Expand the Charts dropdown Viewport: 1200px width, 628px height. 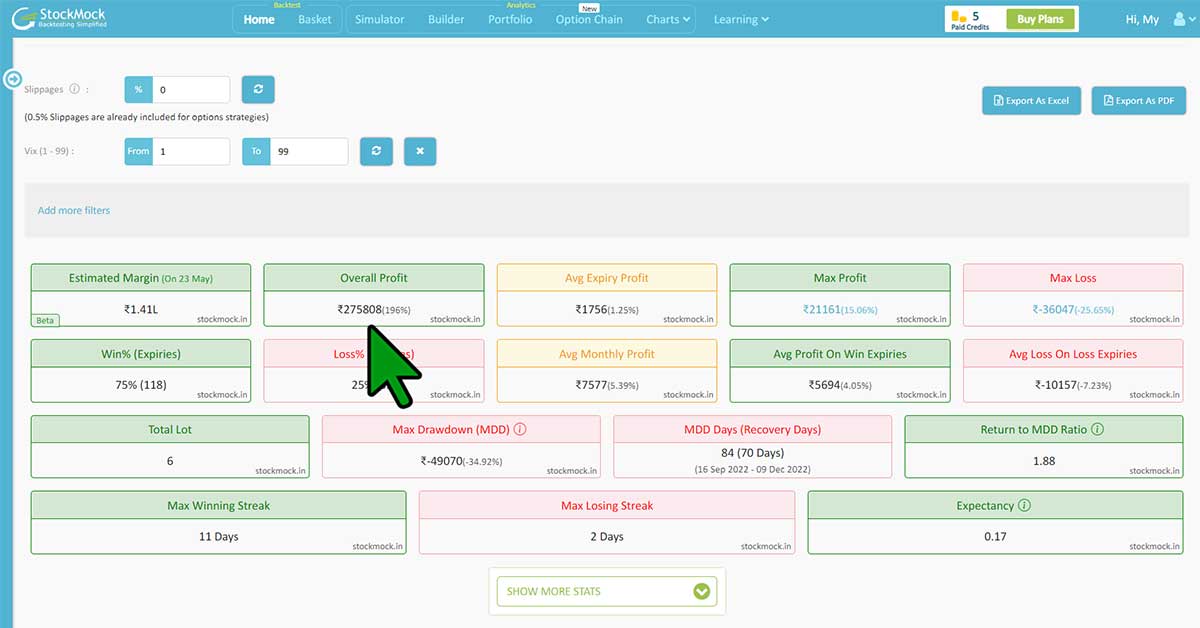(x=669, y=19)
